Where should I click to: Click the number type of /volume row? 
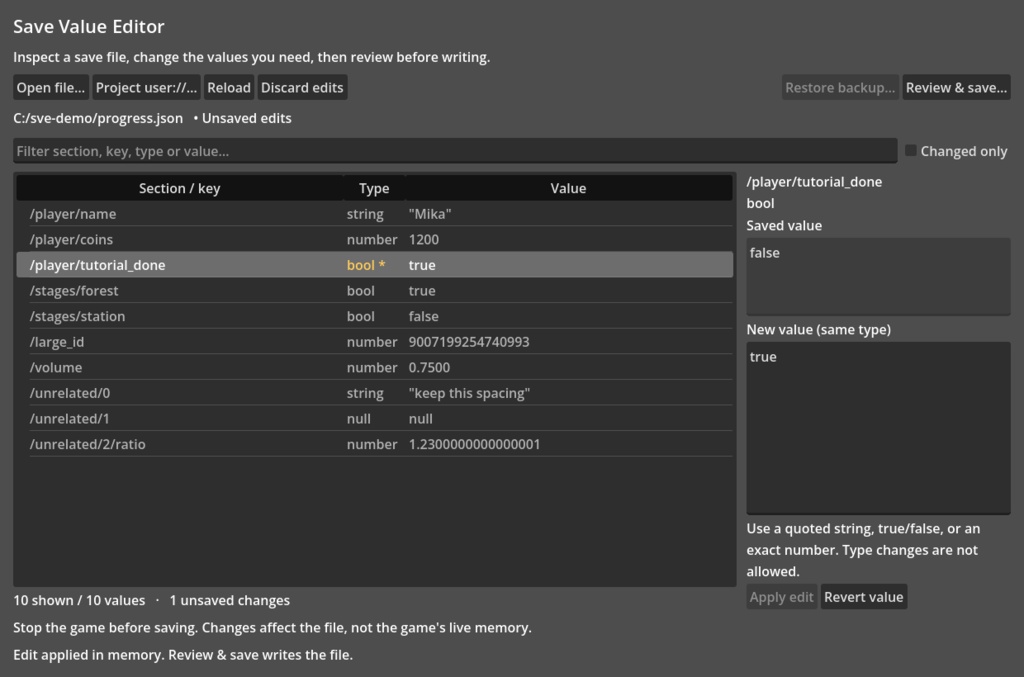pos(372,367)
